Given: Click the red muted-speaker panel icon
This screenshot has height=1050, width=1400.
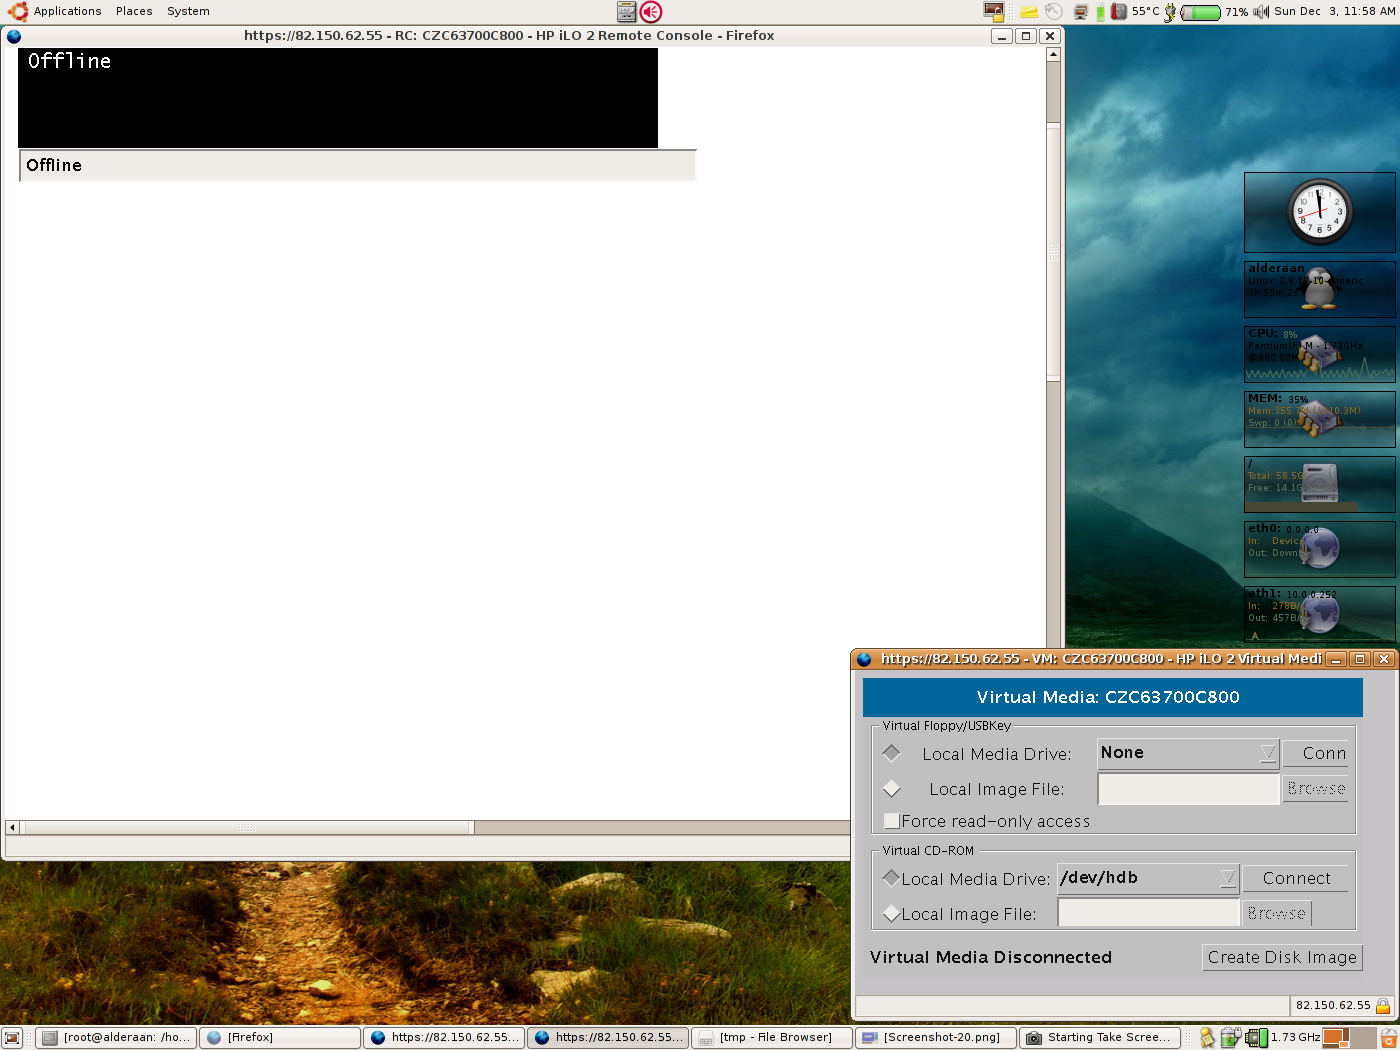Looking at the screenshot, I should tap(651, 12).
